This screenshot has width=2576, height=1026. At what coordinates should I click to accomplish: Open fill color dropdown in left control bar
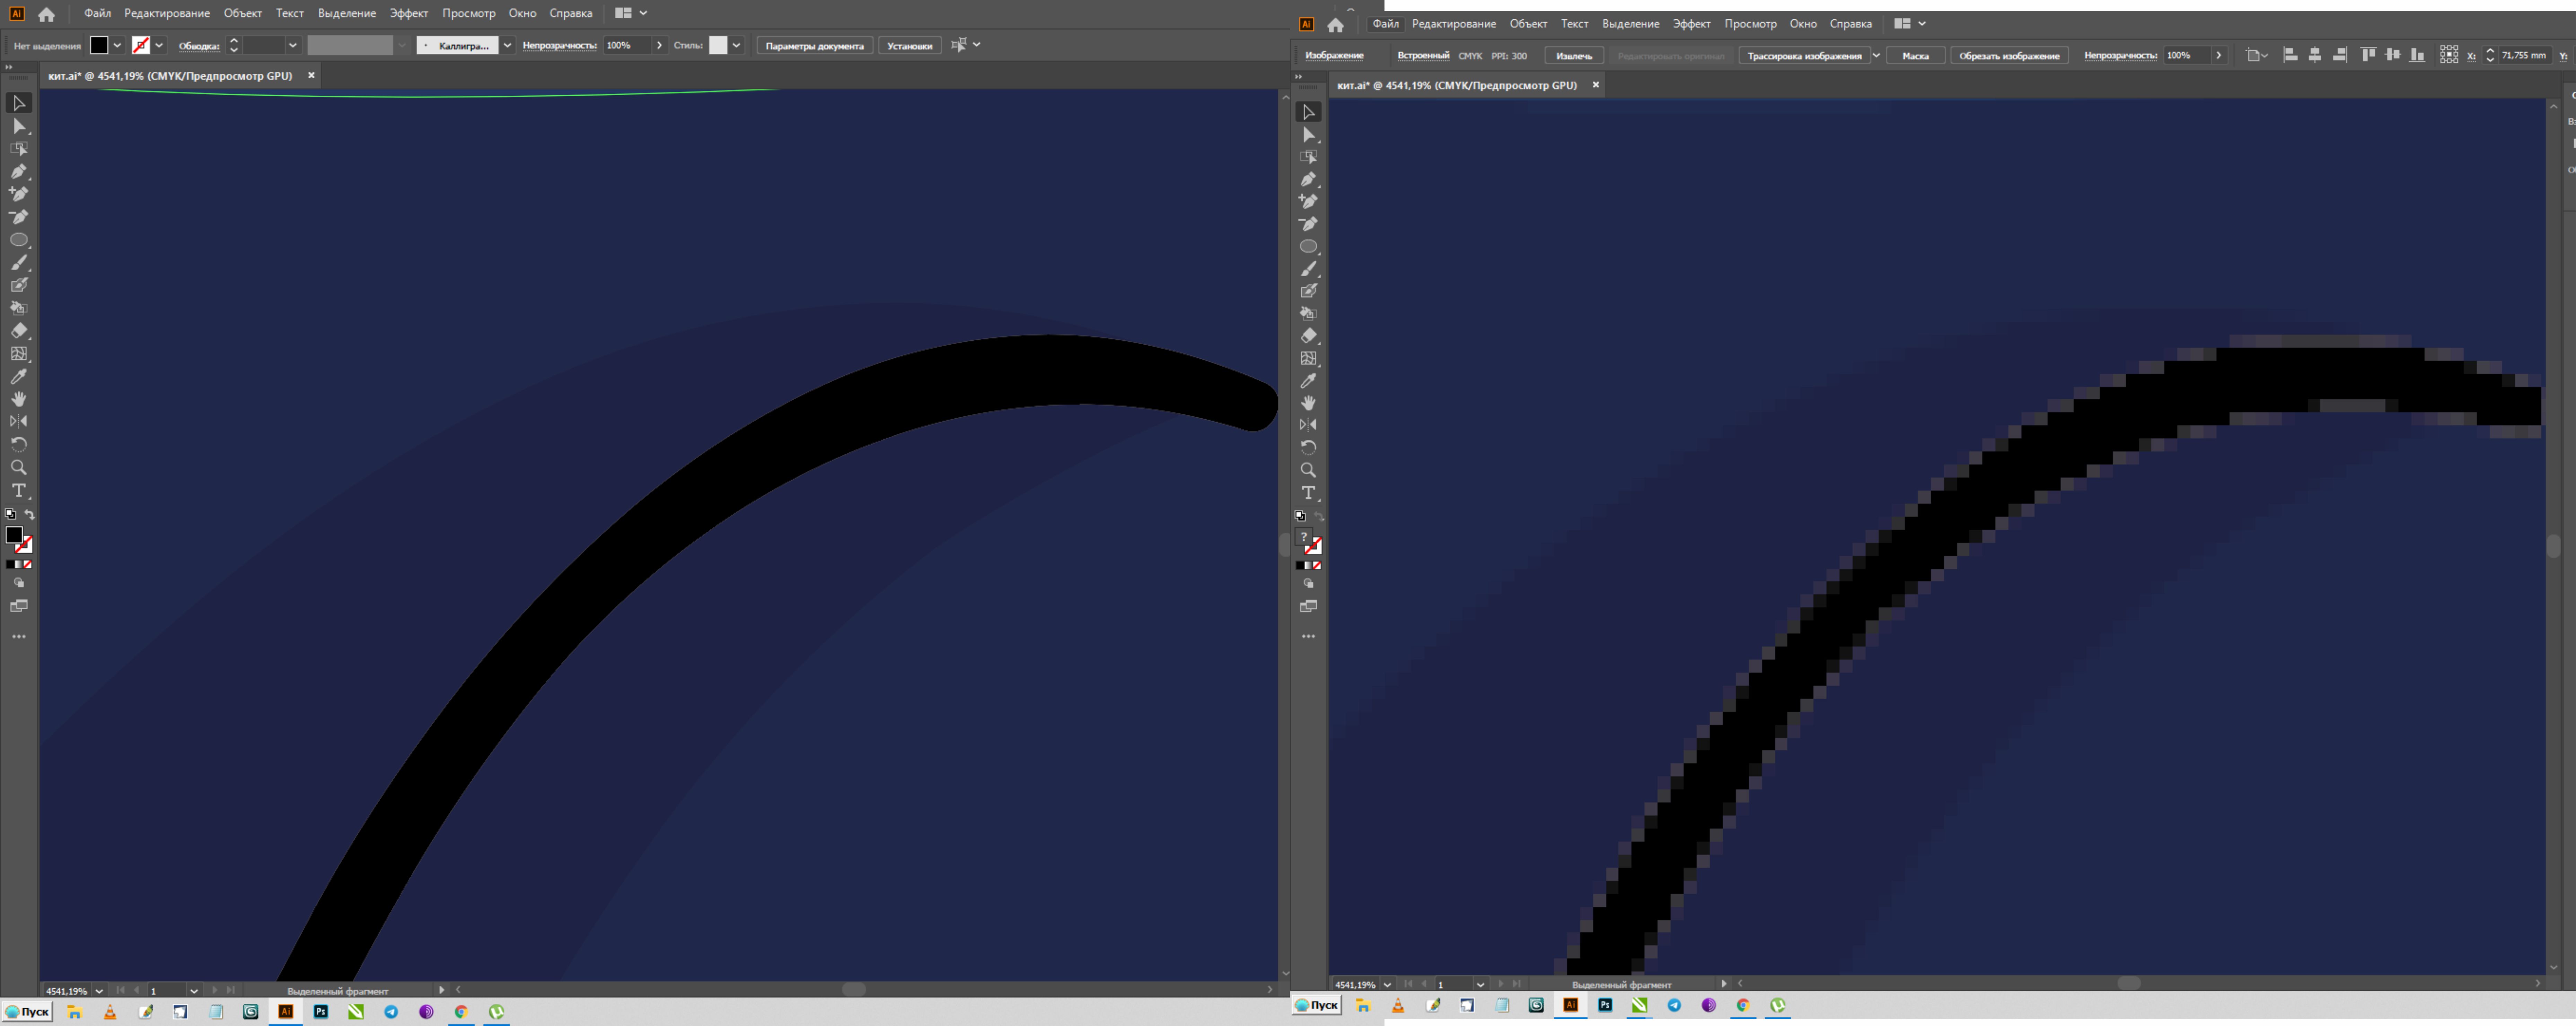click(117, 45)
